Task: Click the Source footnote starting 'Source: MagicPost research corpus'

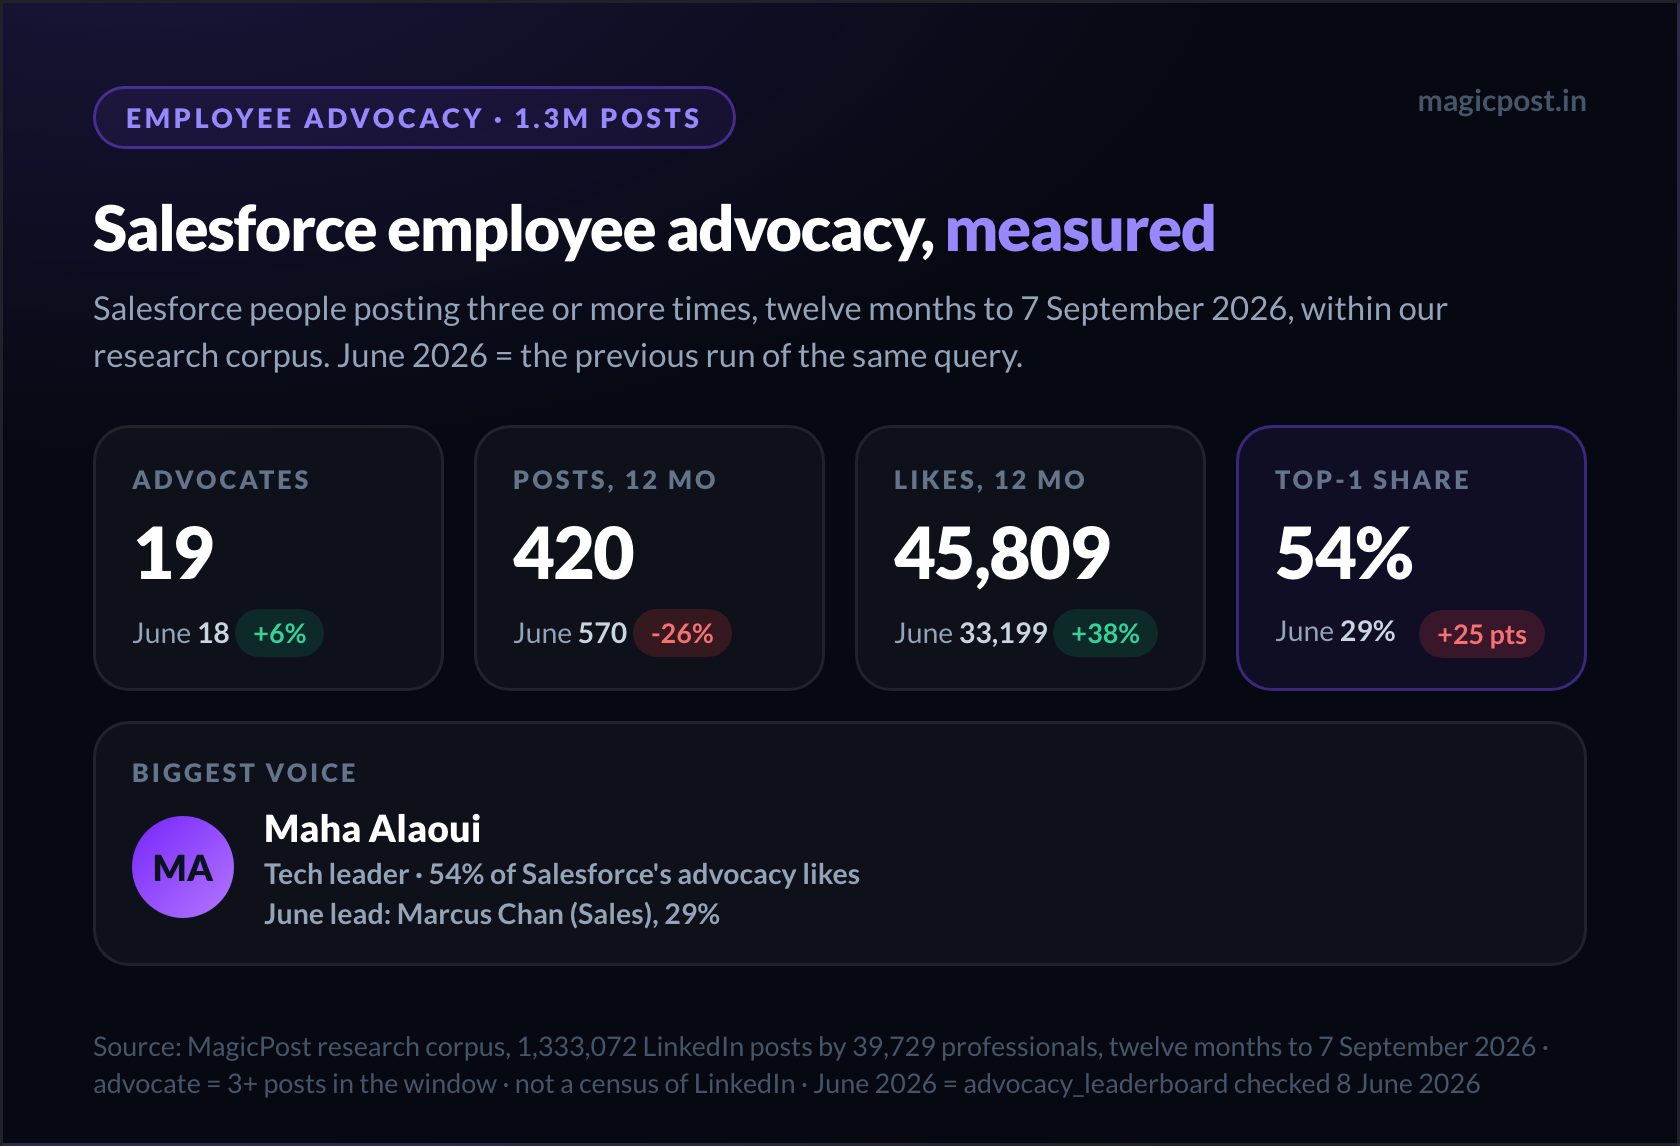Action: 821,1065
